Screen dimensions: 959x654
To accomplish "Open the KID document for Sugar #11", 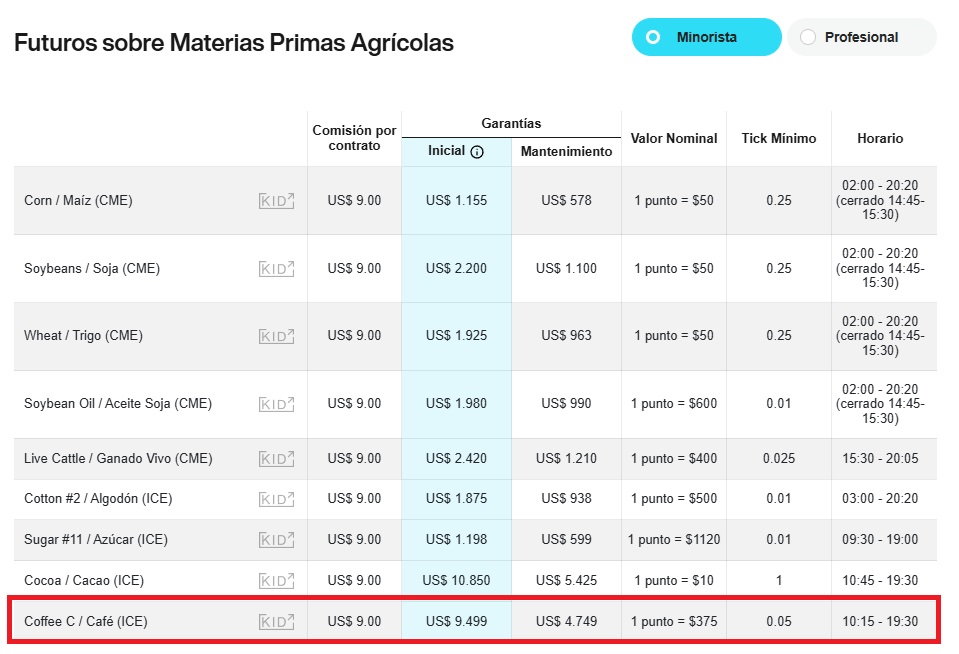I will (277, 540).
